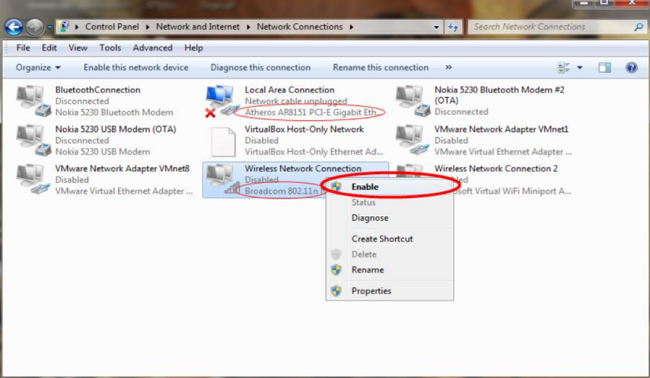Open the address bar history dropdown arrow

click(x=436, y=27)
